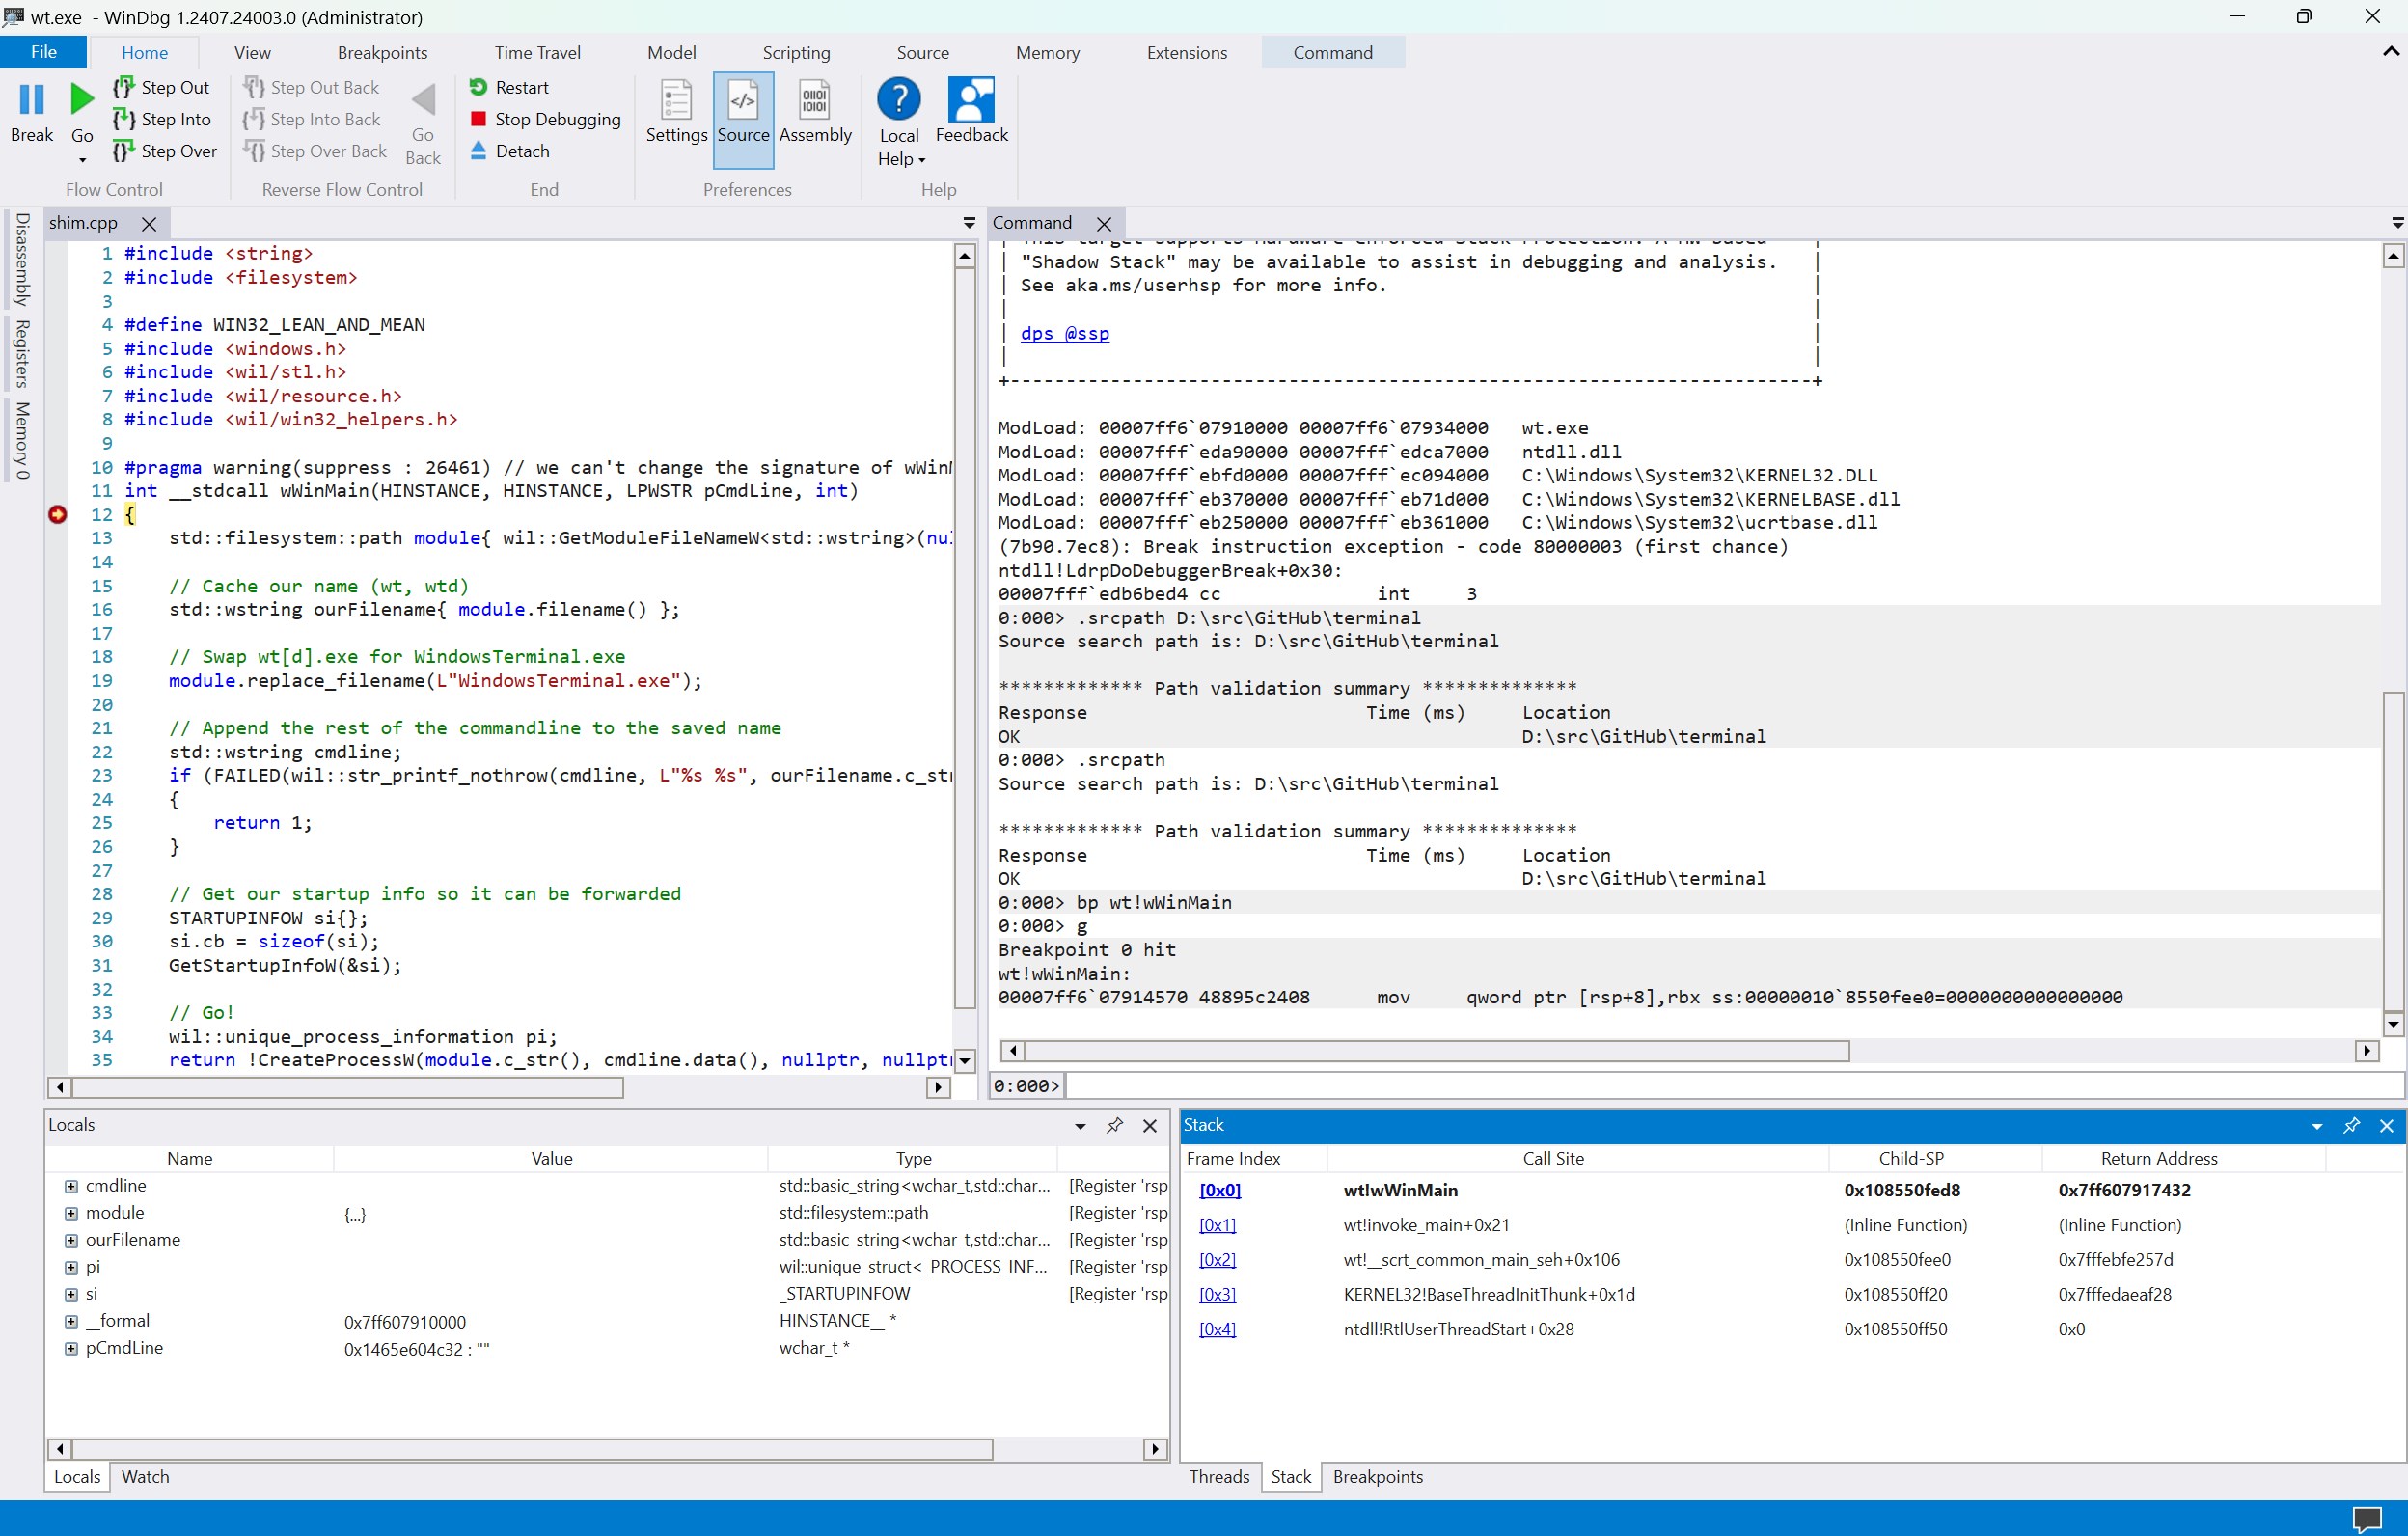Click the Stop Debugging icon
Screen dimensions: 2408x1536
click(479, 119)
